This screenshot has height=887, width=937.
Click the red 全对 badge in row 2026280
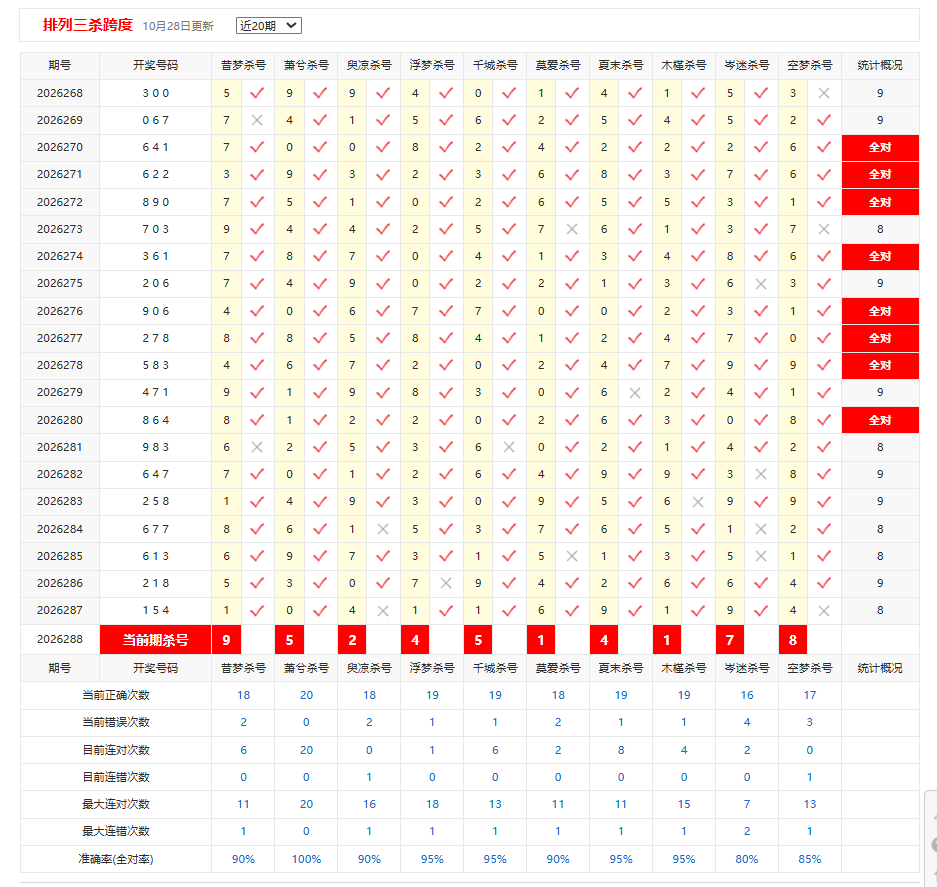point(880,420)
